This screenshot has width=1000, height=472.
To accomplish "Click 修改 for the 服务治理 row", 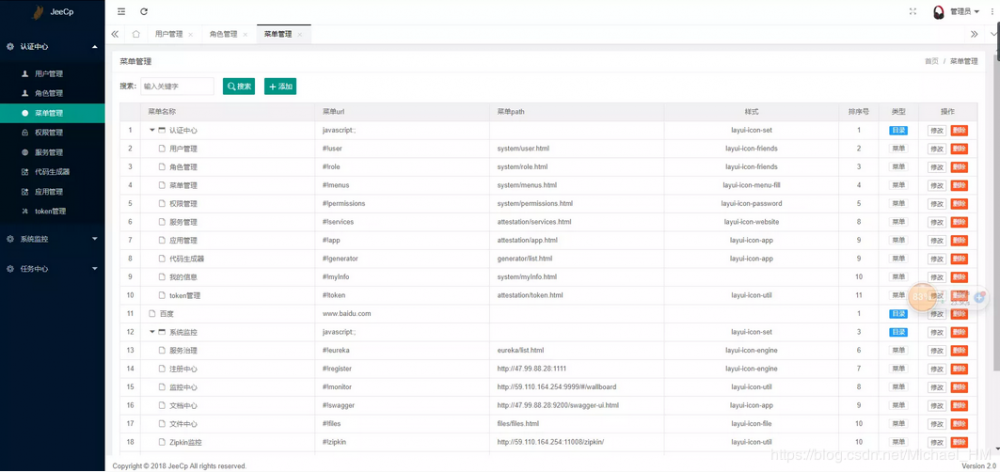I will tap(936, 351).
